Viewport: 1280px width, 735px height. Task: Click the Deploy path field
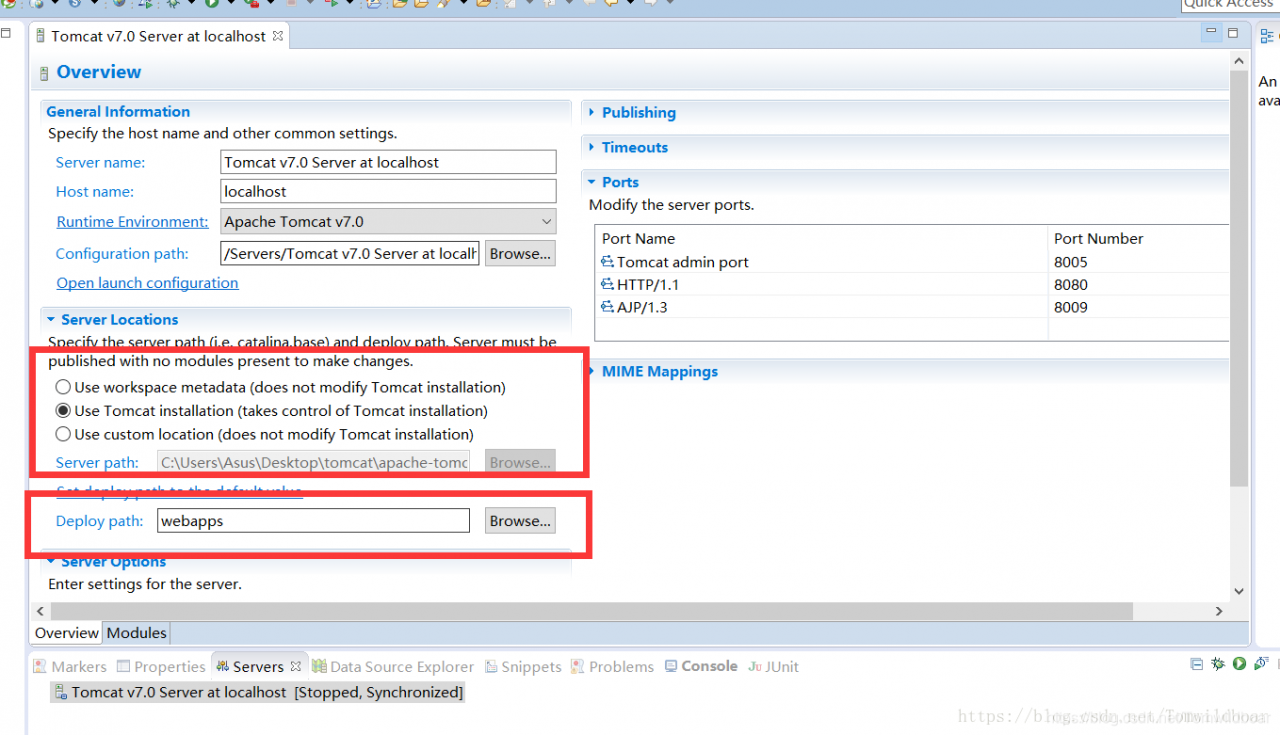313,521
